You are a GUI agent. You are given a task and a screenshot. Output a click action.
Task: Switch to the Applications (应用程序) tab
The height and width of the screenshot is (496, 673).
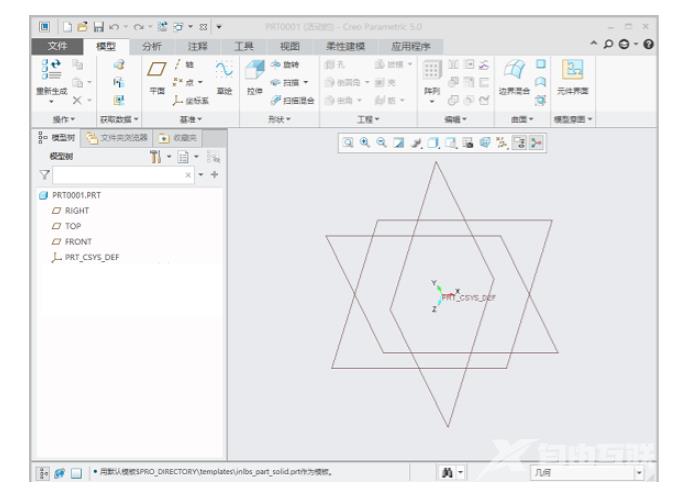click(x=411, y=46)
